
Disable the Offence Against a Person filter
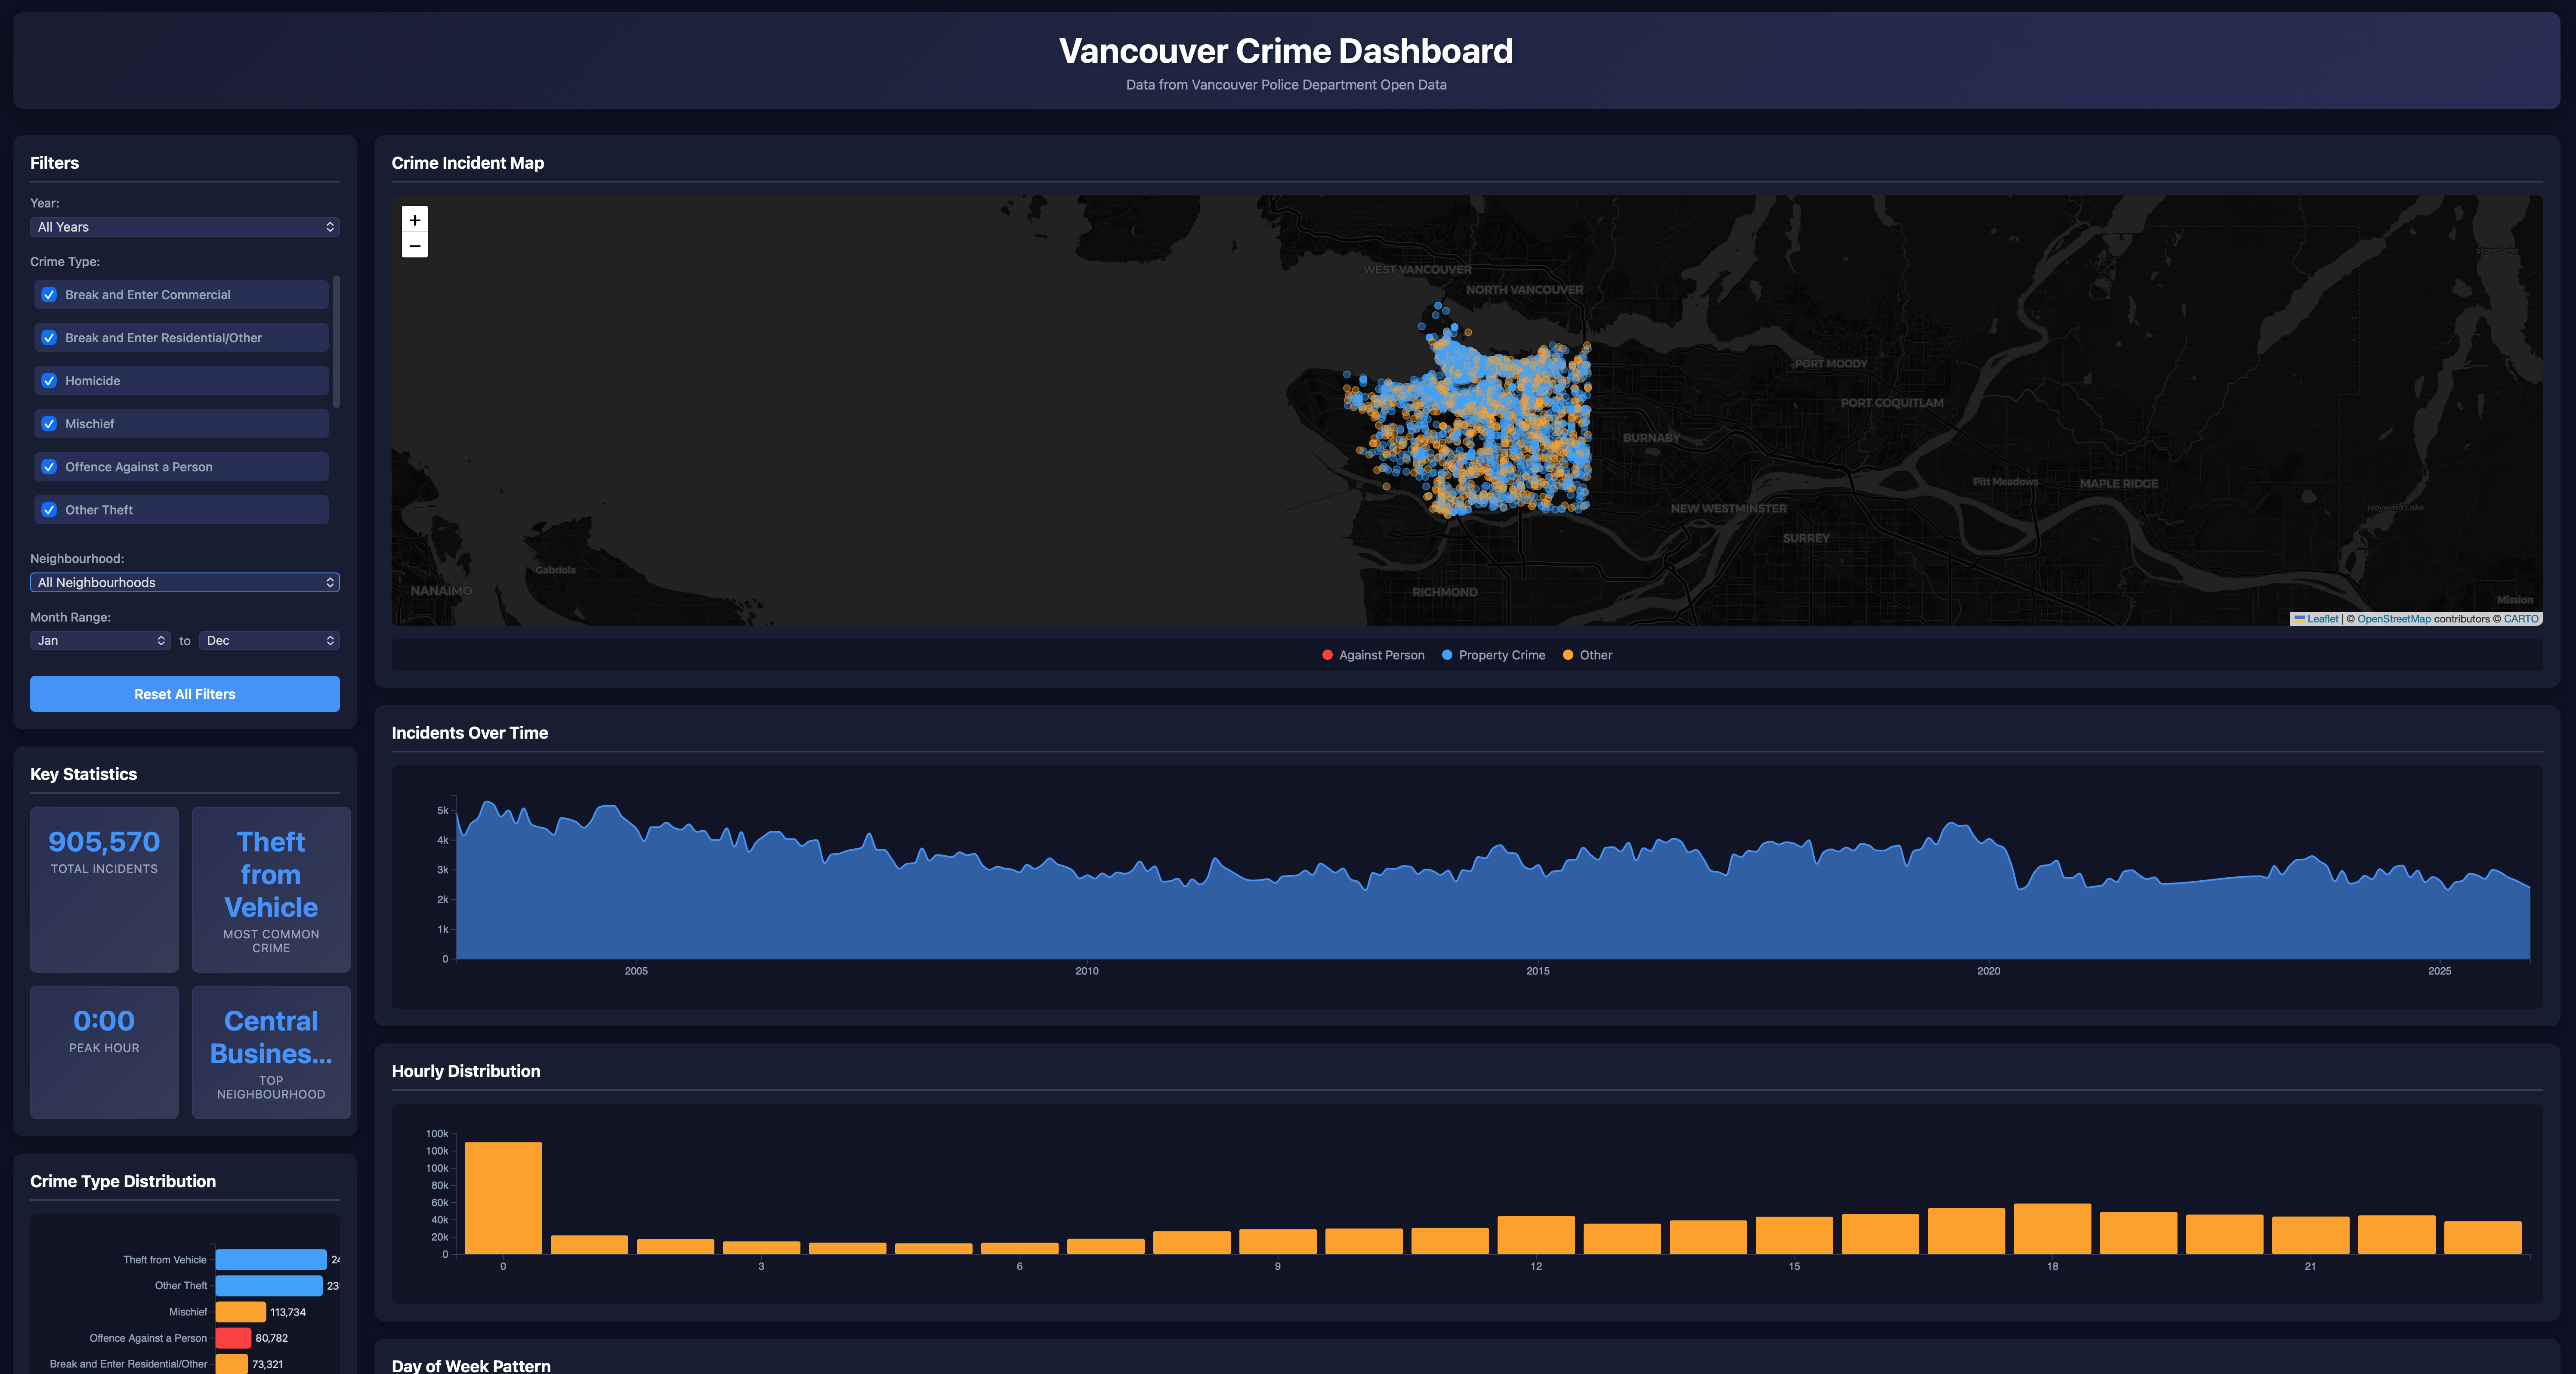tap(49, 466)
